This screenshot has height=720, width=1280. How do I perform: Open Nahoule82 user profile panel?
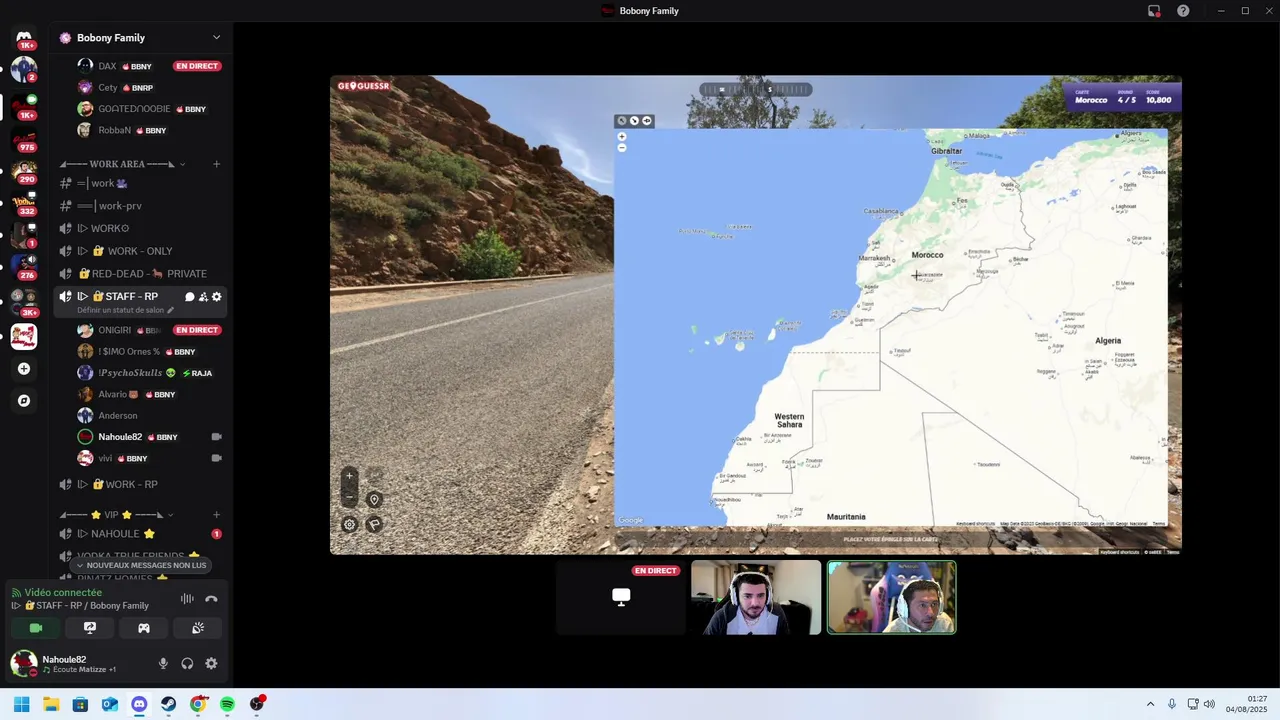pos(78,663)
